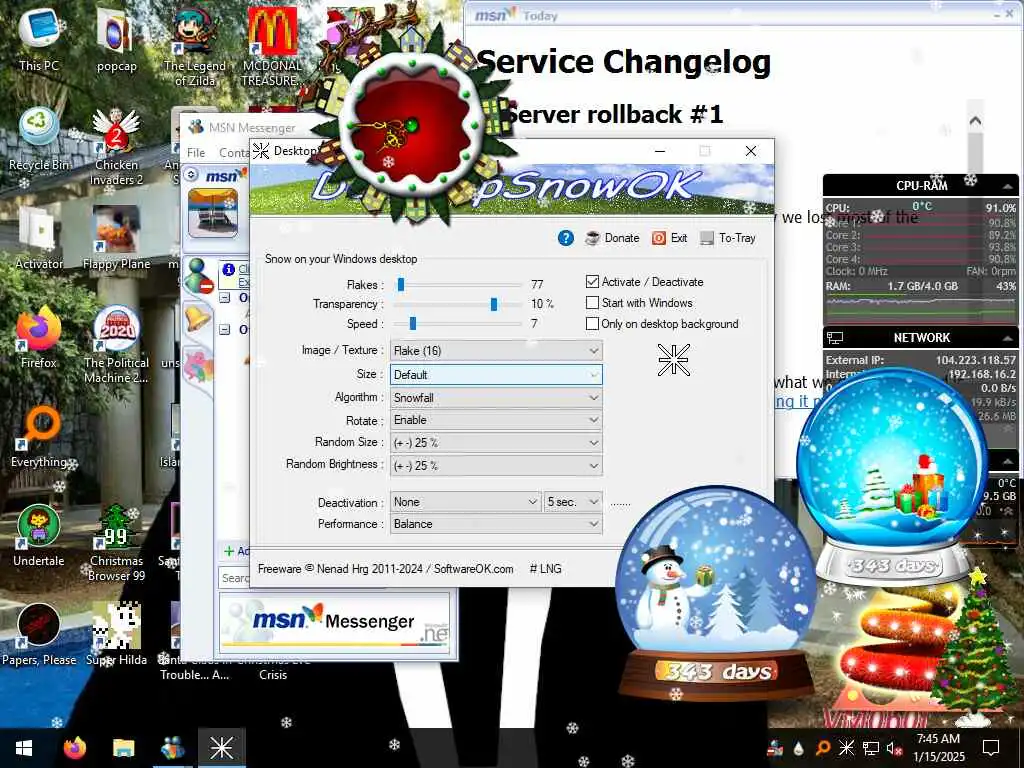The image size is (1024, 768).
Task: Open the Deactivation dropdown showing None
Action: (x=466, y=502)
